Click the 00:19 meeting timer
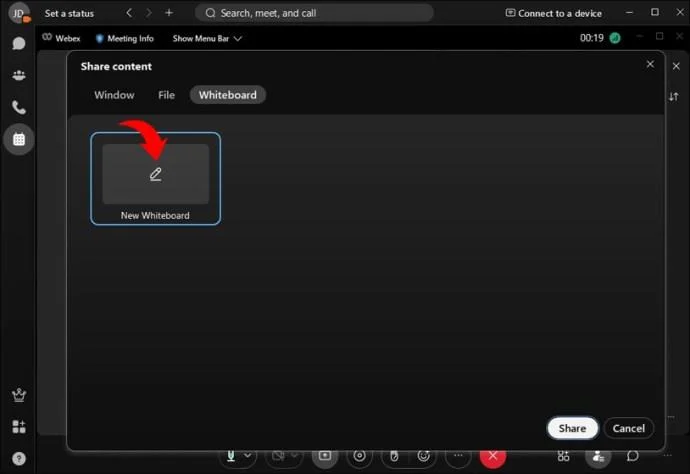 point(591,38)
